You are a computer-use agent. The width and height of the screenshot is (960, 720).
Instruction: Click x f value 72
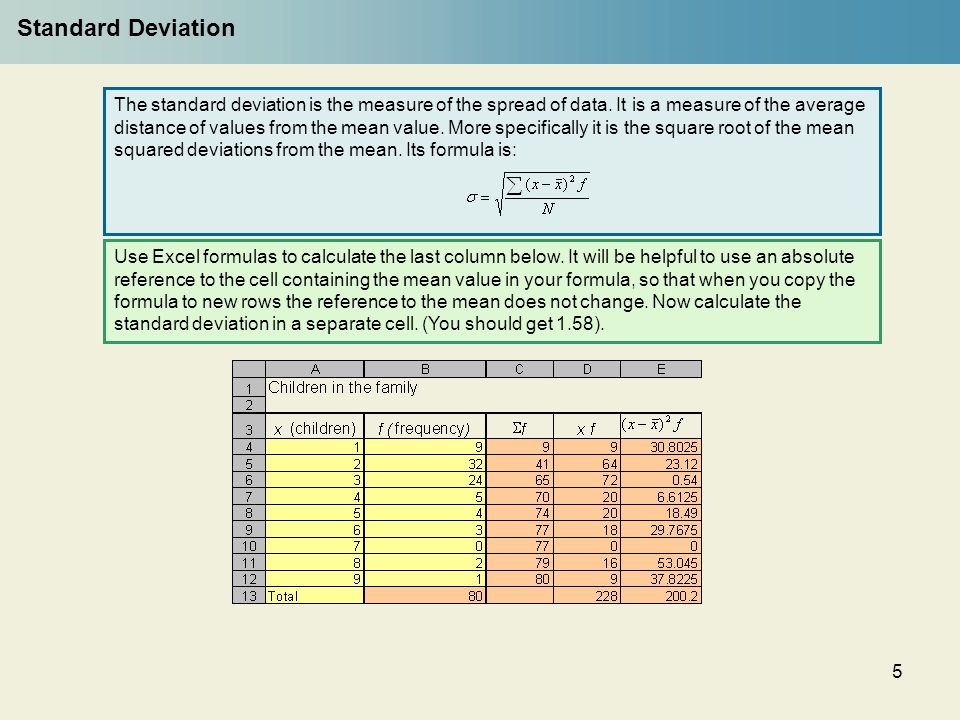[587, 480]
